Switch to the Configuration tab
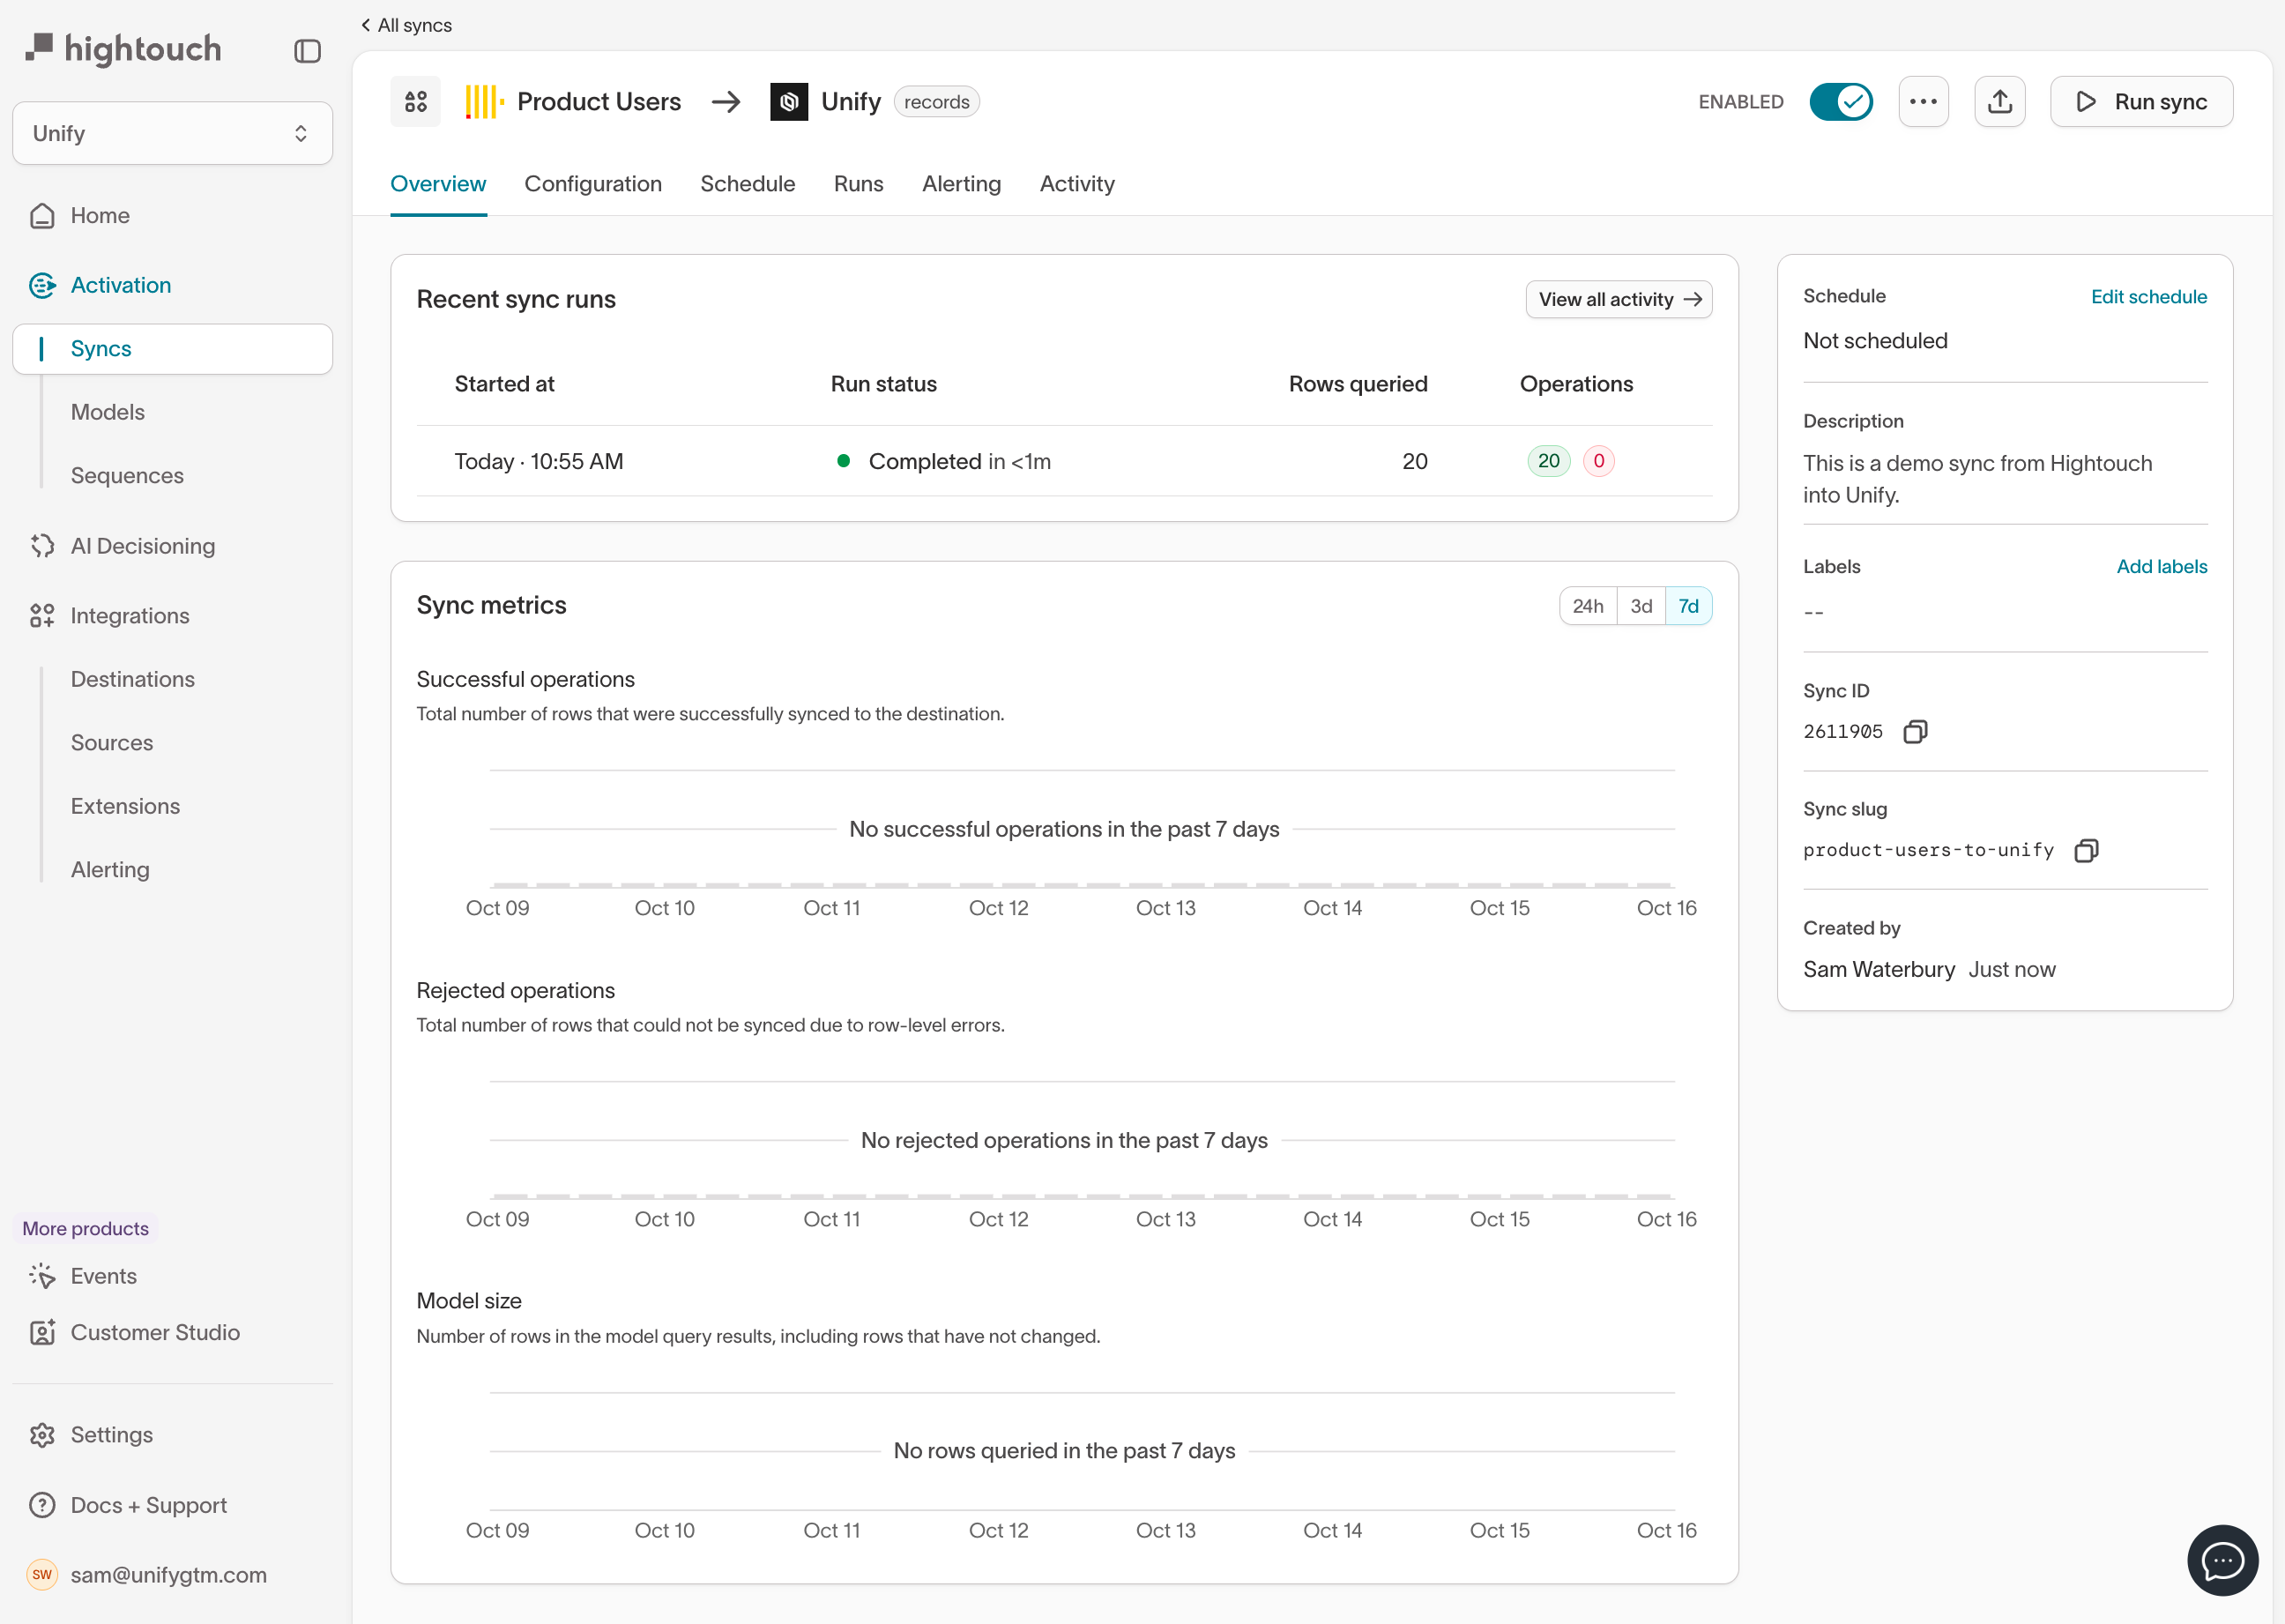The height and width of the screenshot is (1624, 2285). [592, 184]
